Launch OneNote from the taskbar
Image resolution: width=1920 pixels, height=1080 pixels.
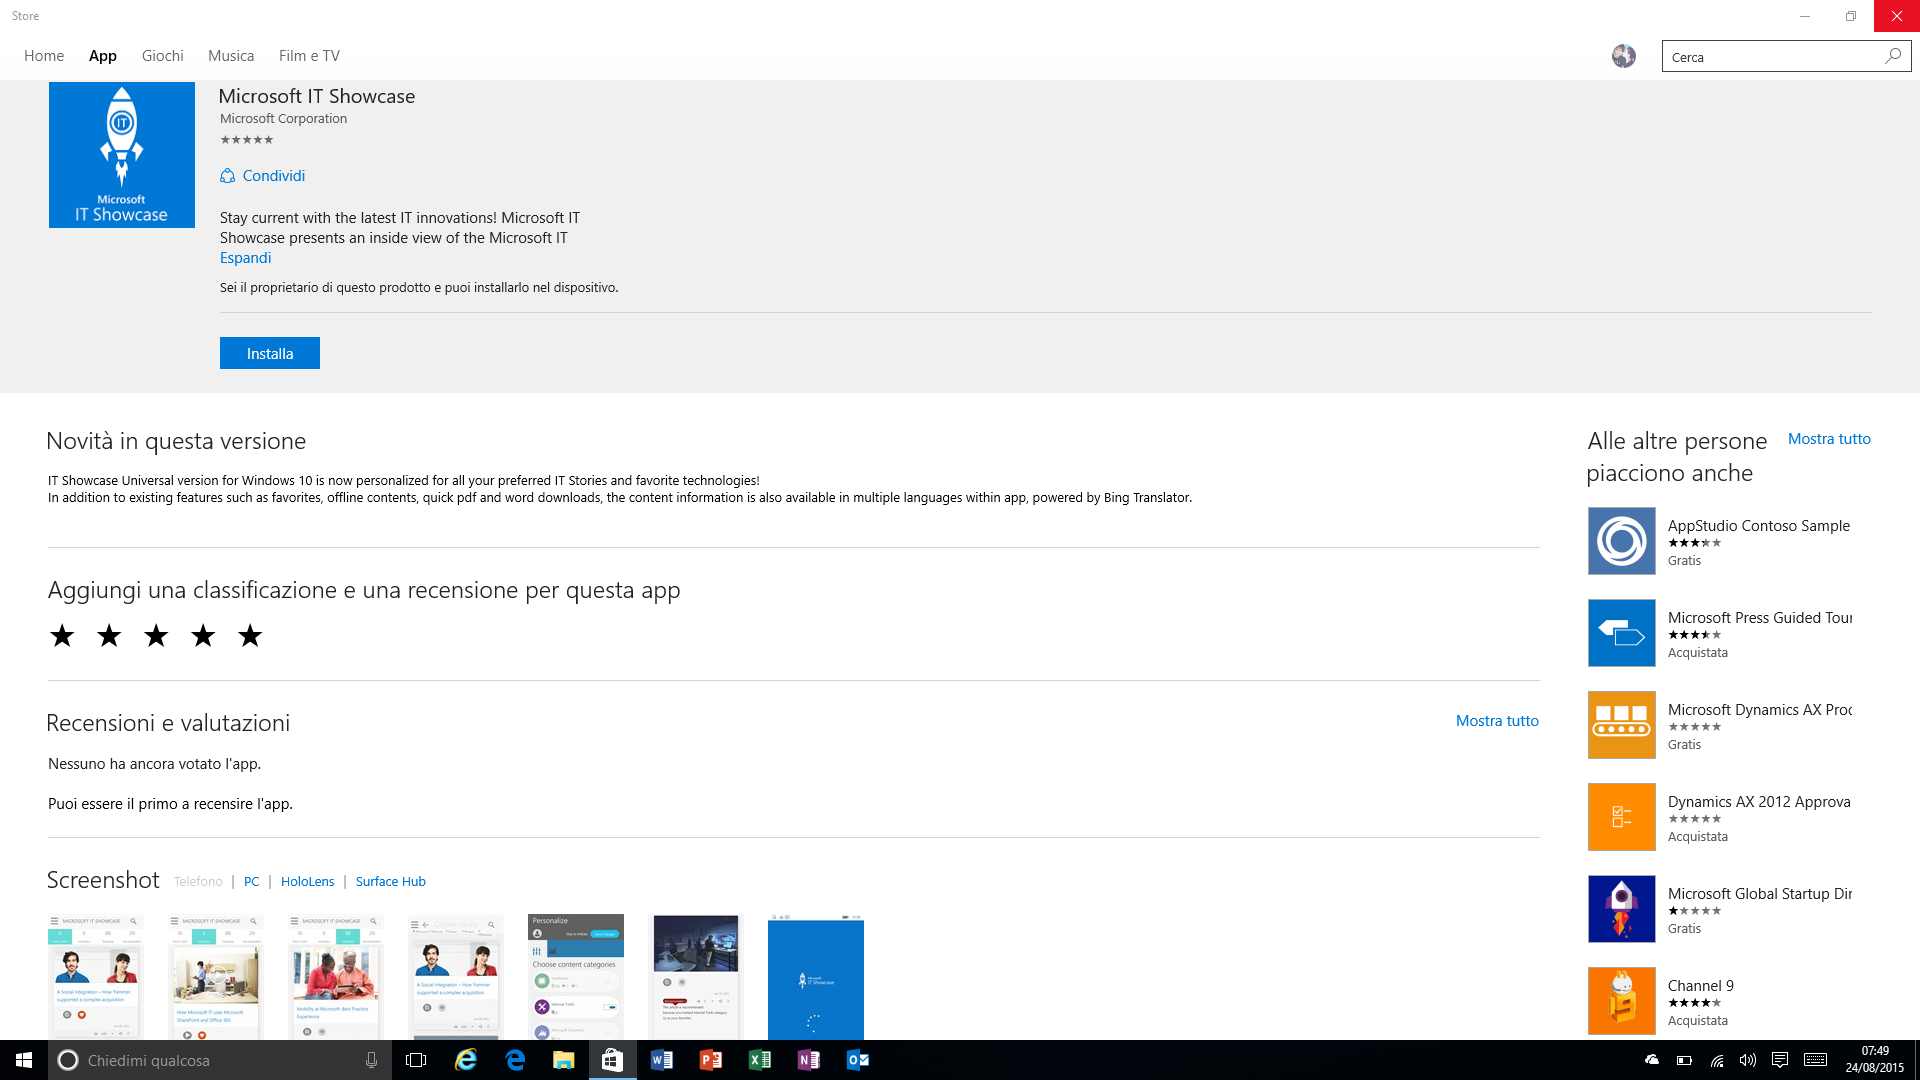[809, 1060]
